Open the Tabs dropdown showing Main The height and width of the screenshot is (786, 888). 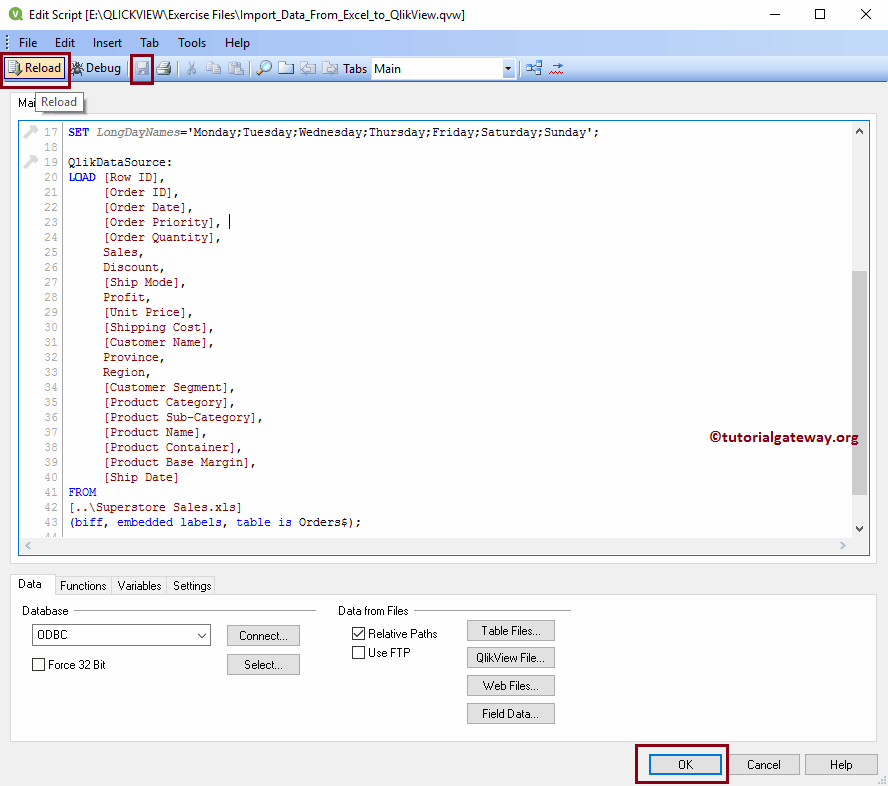tap(440, 68)
